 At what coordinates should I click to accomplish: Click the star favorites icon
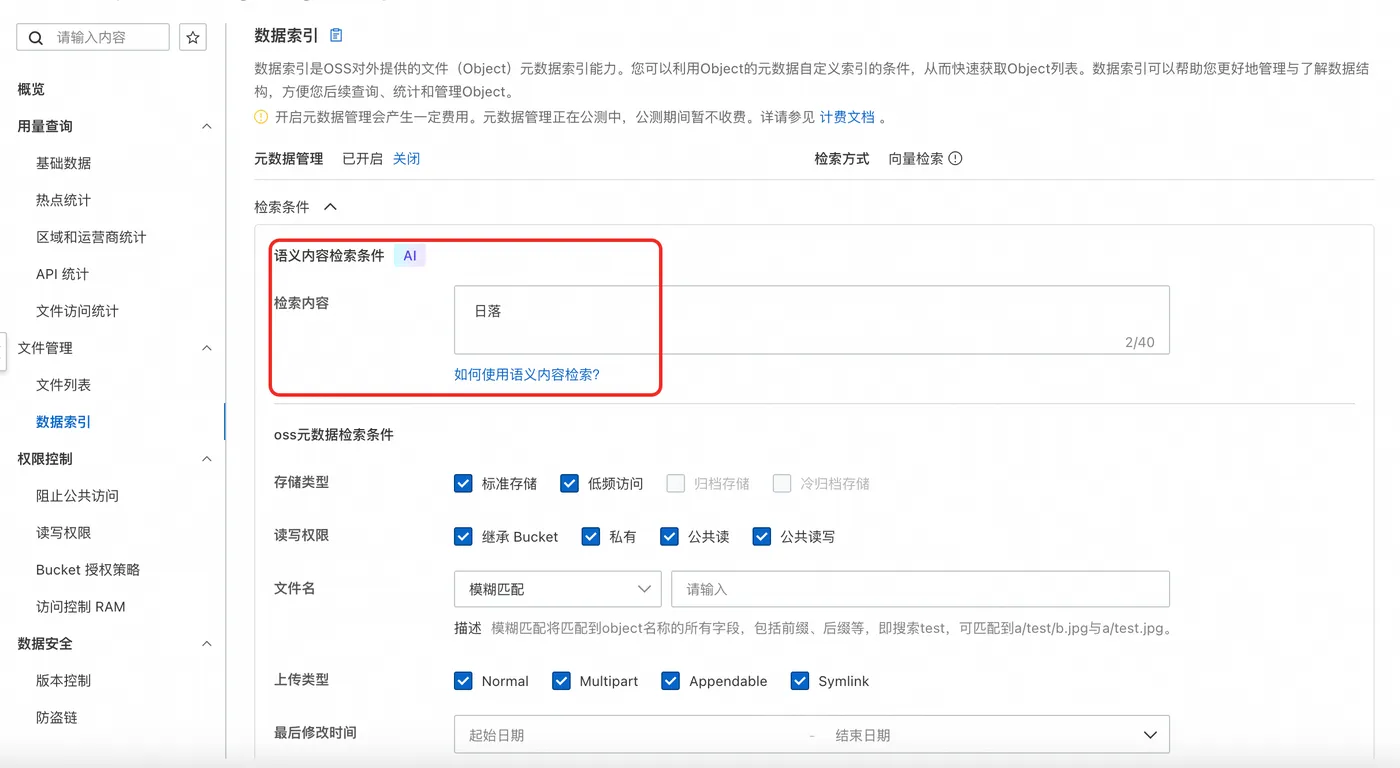[x=193, y=38]
